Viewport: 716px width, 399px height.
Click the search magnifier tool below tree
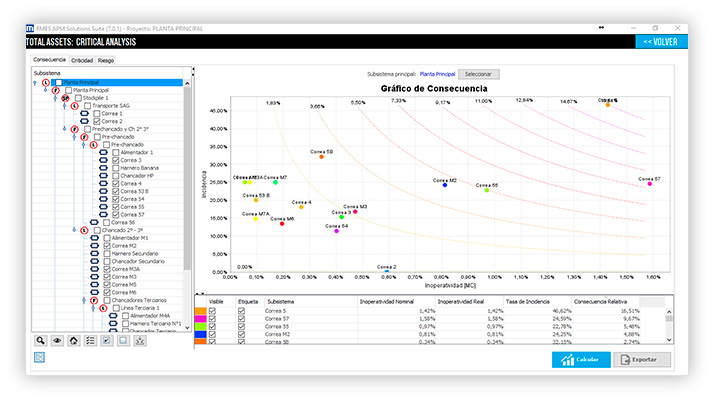click(40, 341)
